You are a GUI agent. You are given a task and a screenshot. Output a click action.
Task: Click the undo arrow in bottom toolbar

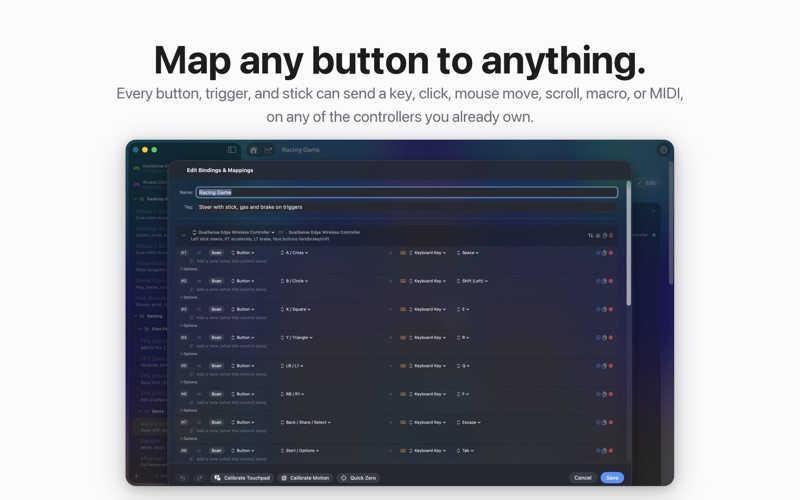coord(183,478)
